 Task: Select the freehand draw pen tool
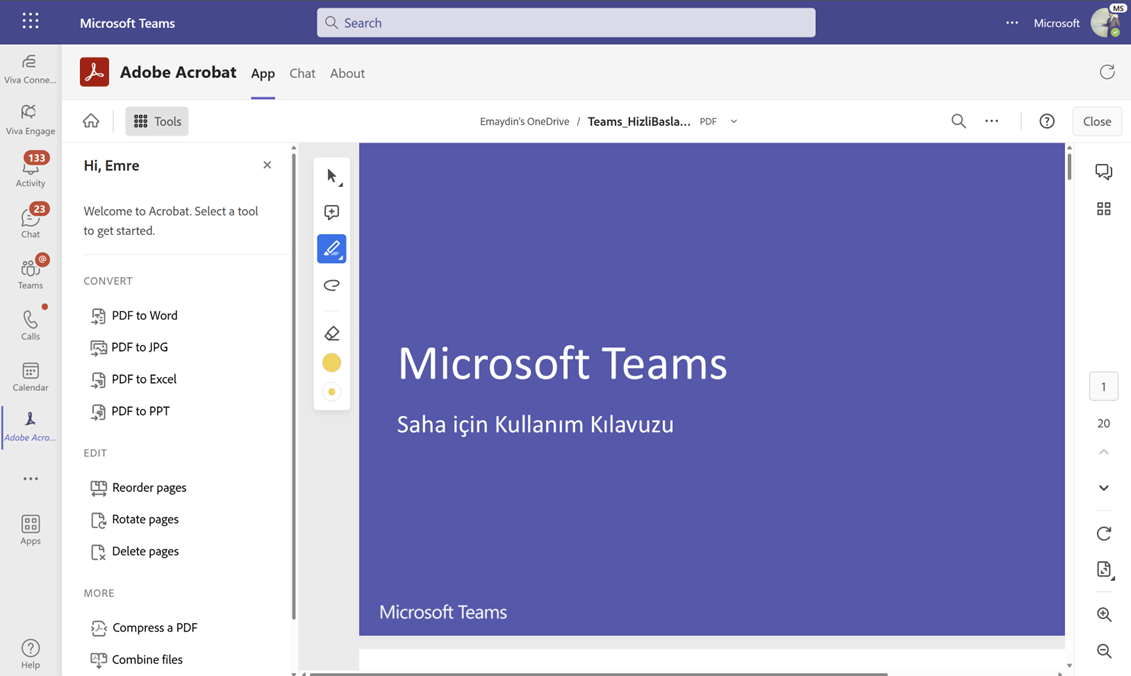click(332, 249)
